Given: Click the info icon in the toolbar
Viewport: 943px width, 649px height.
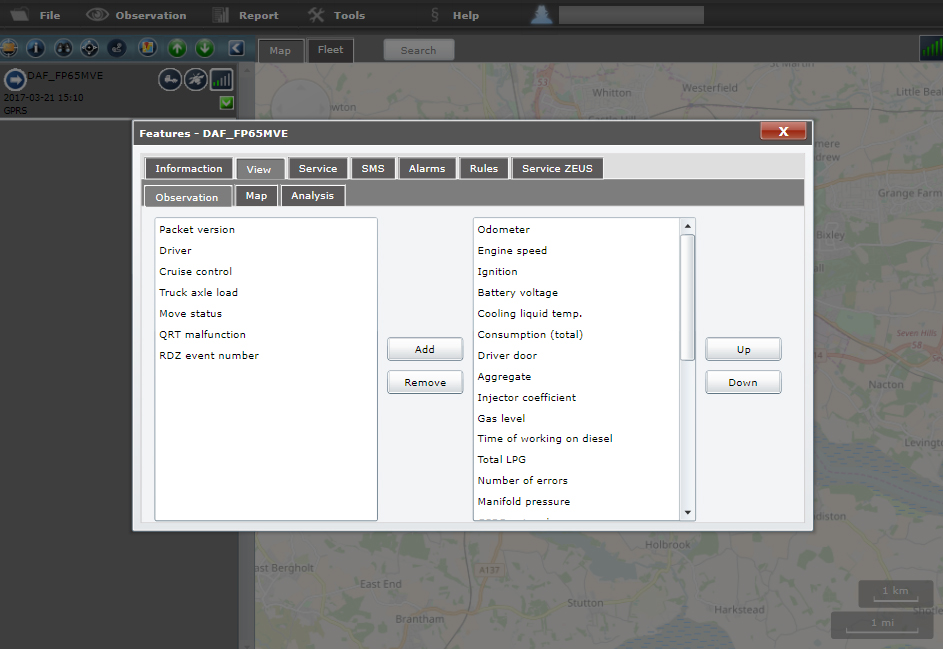Looking at the screenshot, I should pos(36,48).
